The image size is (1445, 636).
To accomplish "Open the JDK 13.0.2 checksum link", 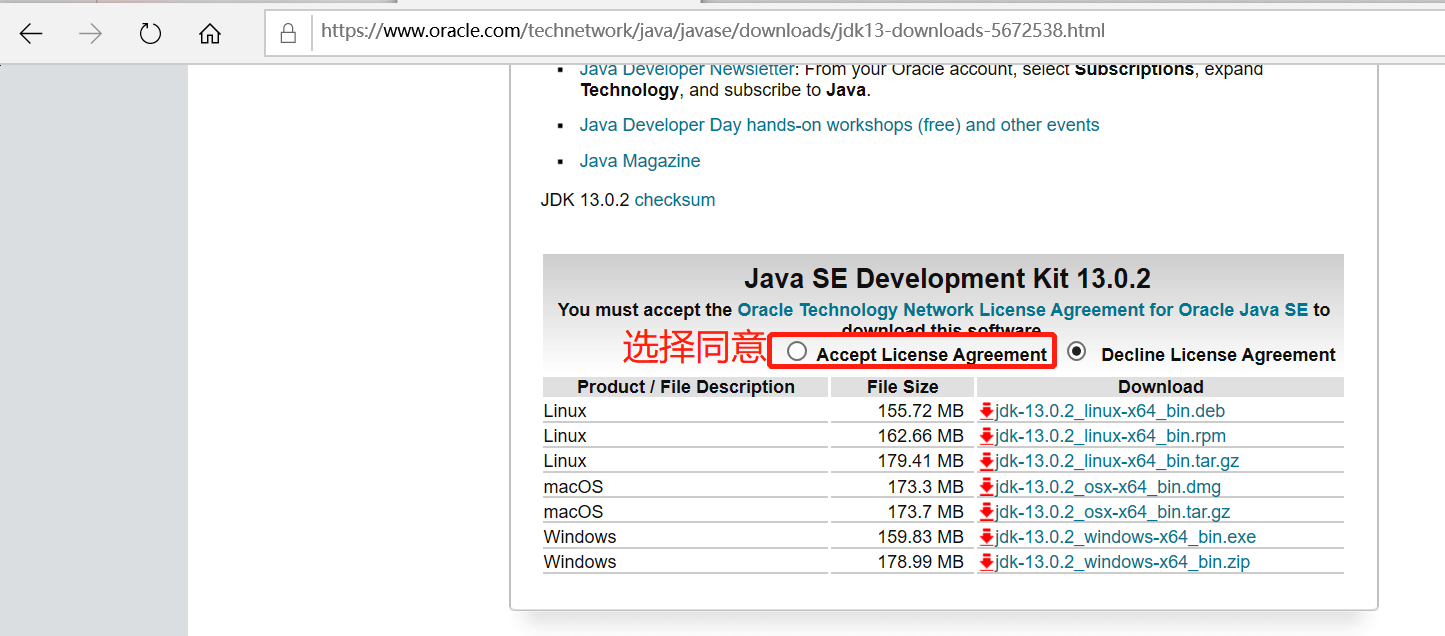I will point(675,200).
